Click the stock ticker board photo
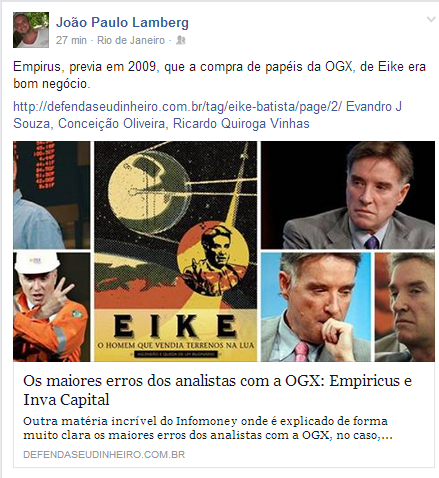This screenshot has width=439, height=478. coord(52,195)
